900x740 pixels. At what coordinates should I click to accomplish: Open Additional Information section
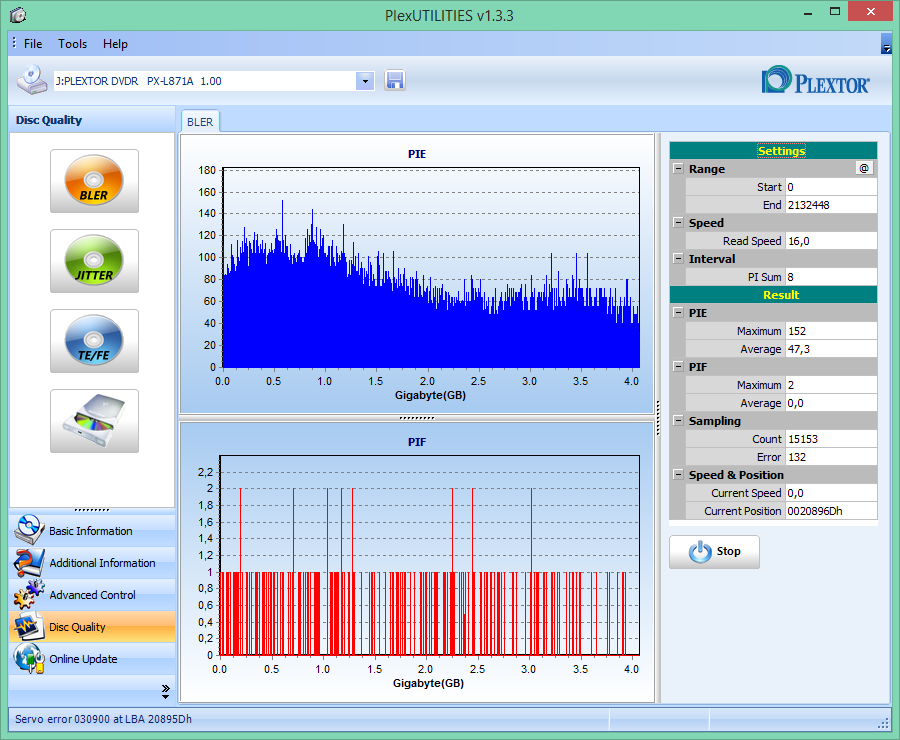[x=92, y=563]
